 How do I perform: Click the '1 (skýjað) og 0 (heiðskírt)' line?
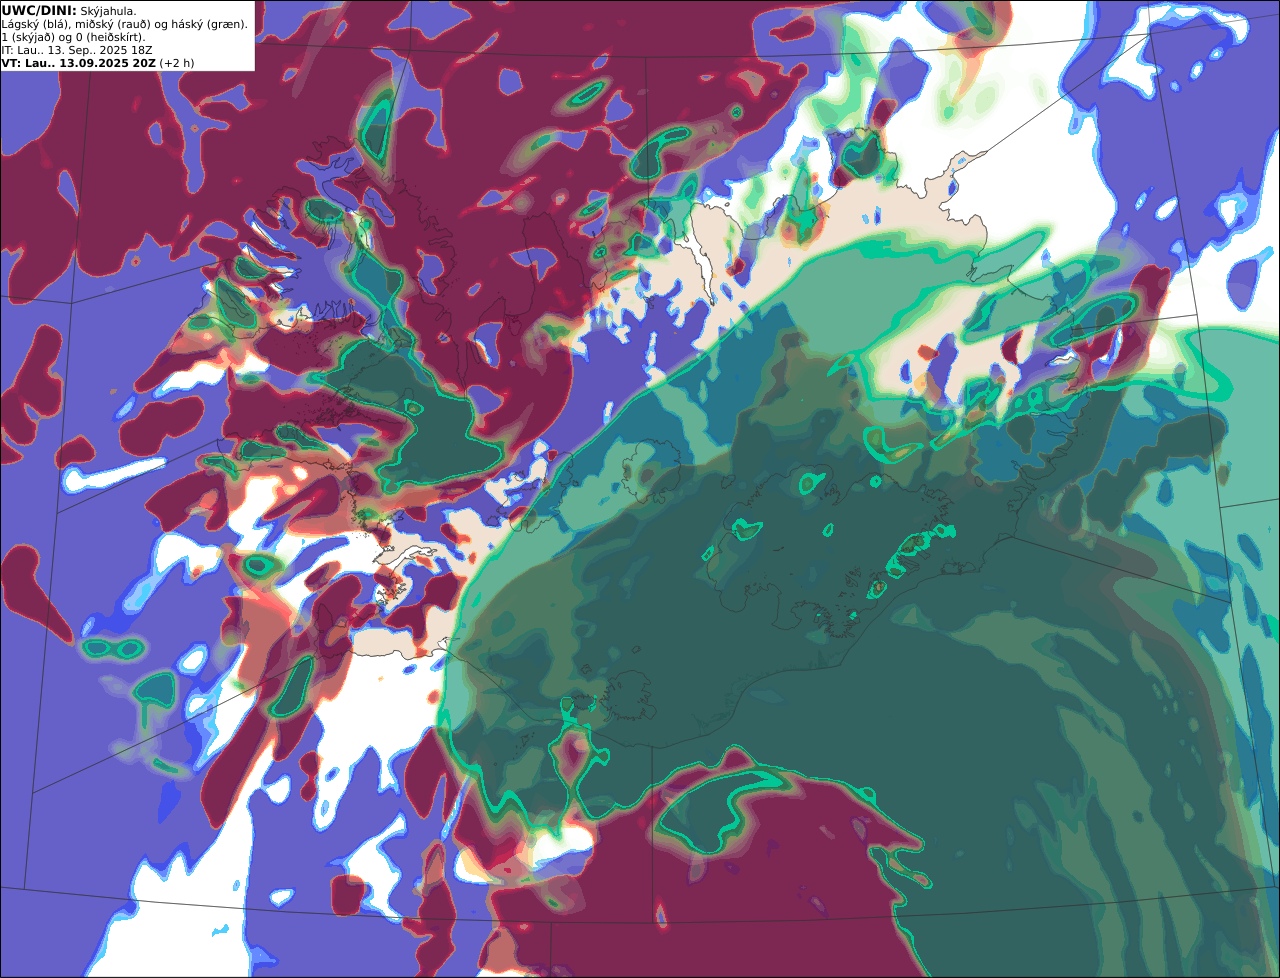click(73, 37)
